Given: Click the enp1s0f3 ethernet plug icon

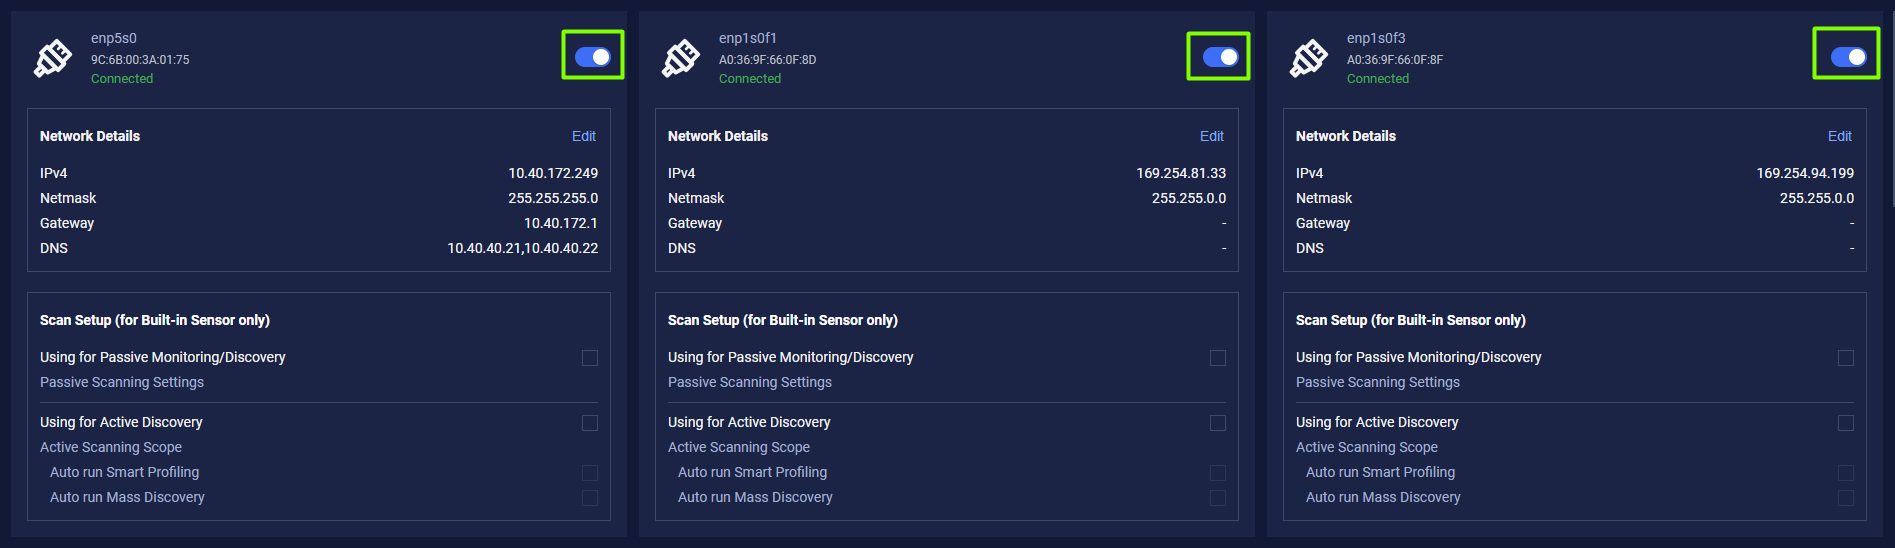Looking at the screenshot, I should pos(1309,58).
